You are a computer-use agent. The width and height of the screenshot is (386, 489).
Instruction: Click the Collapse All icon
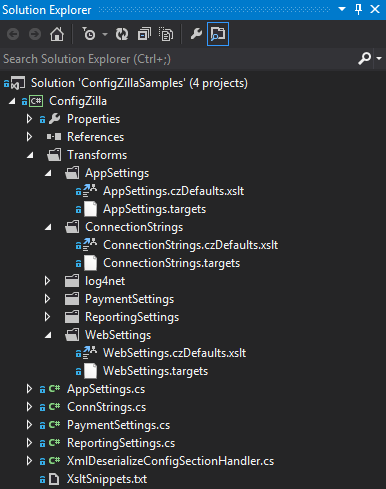[x=144, y=34]
